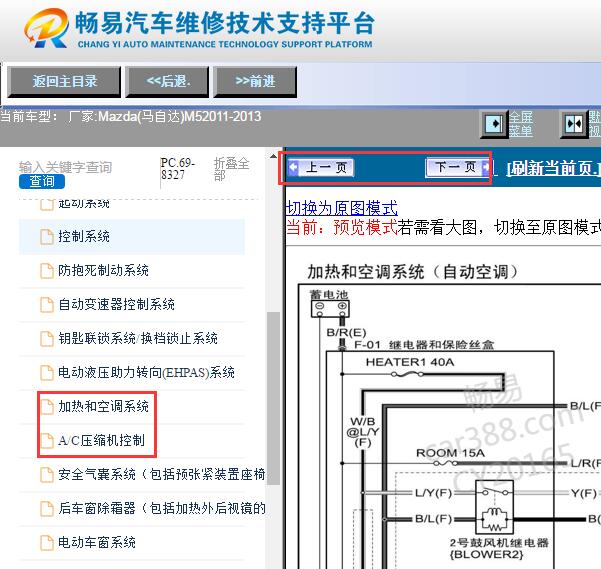Click the blue 查询 search button
Screen dimensions: 601x569
(x=42, y=181)
